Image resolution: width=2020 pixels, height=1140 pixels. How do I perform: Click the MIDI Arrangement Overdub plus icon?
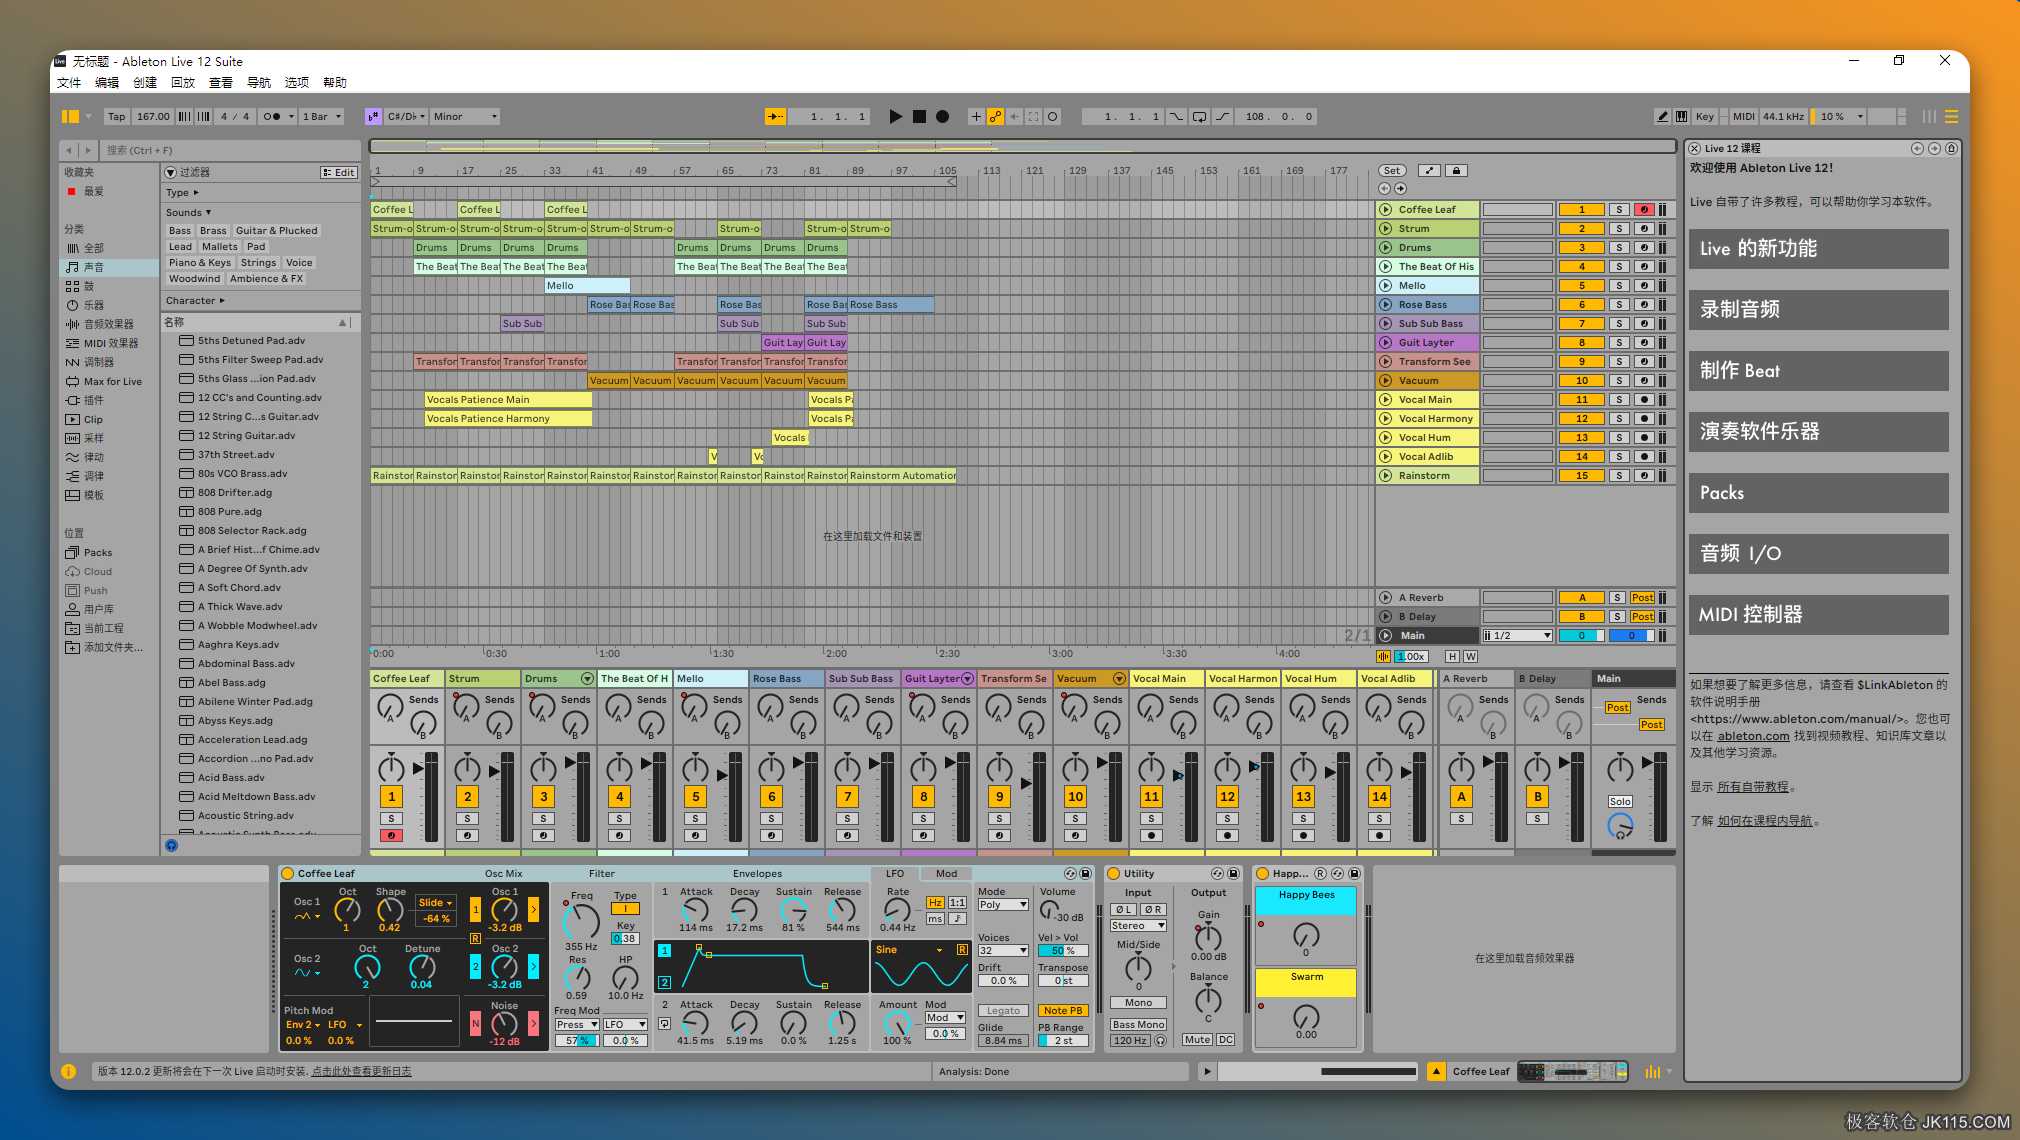tap(976, 117)
